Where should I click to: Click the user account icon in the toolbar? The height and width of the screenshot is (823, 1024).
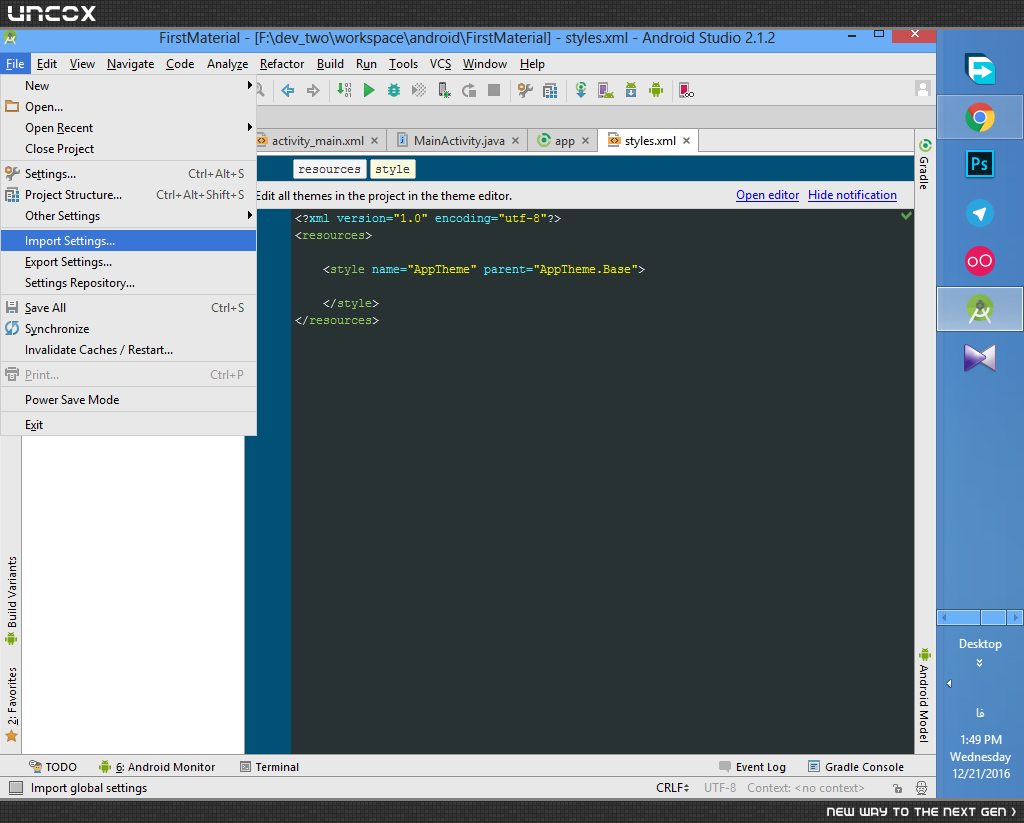[x=922, y=89]
